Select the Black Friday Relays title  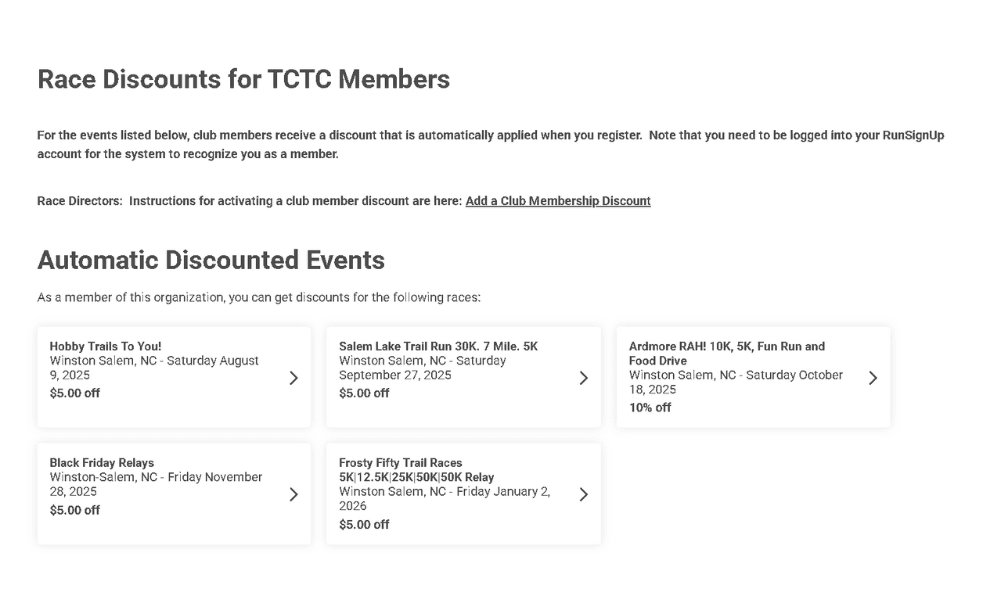pos(102,463)
